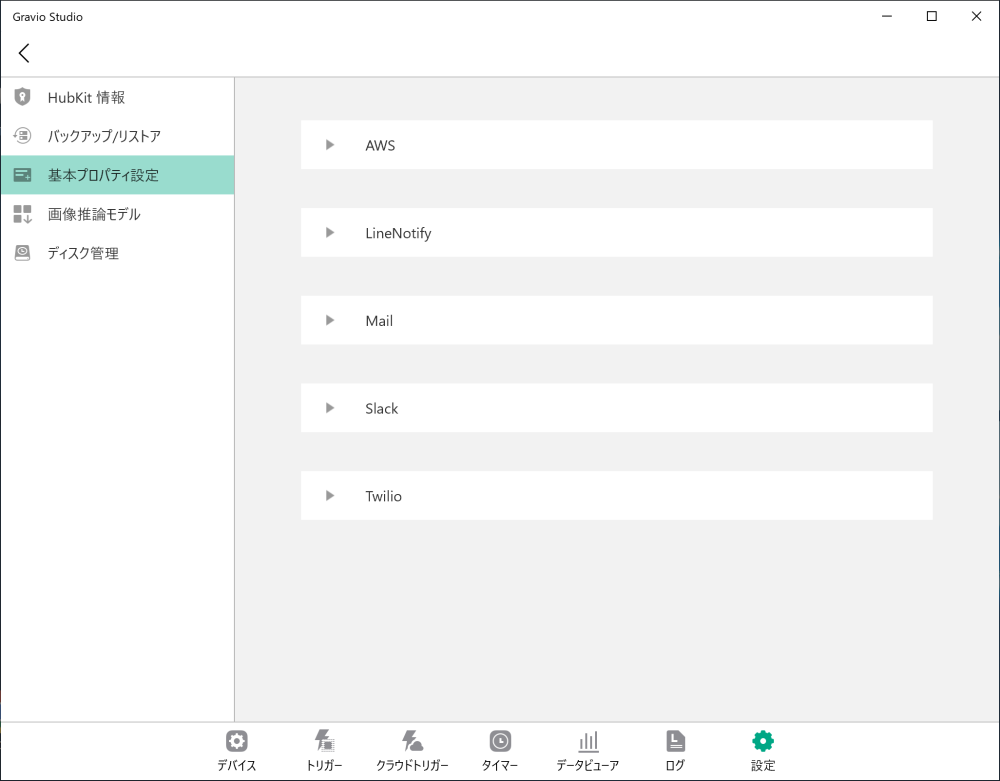Select バックアップ/リストア menu entry
Viewport: 1000px width, 781px height.
point(117,136)
